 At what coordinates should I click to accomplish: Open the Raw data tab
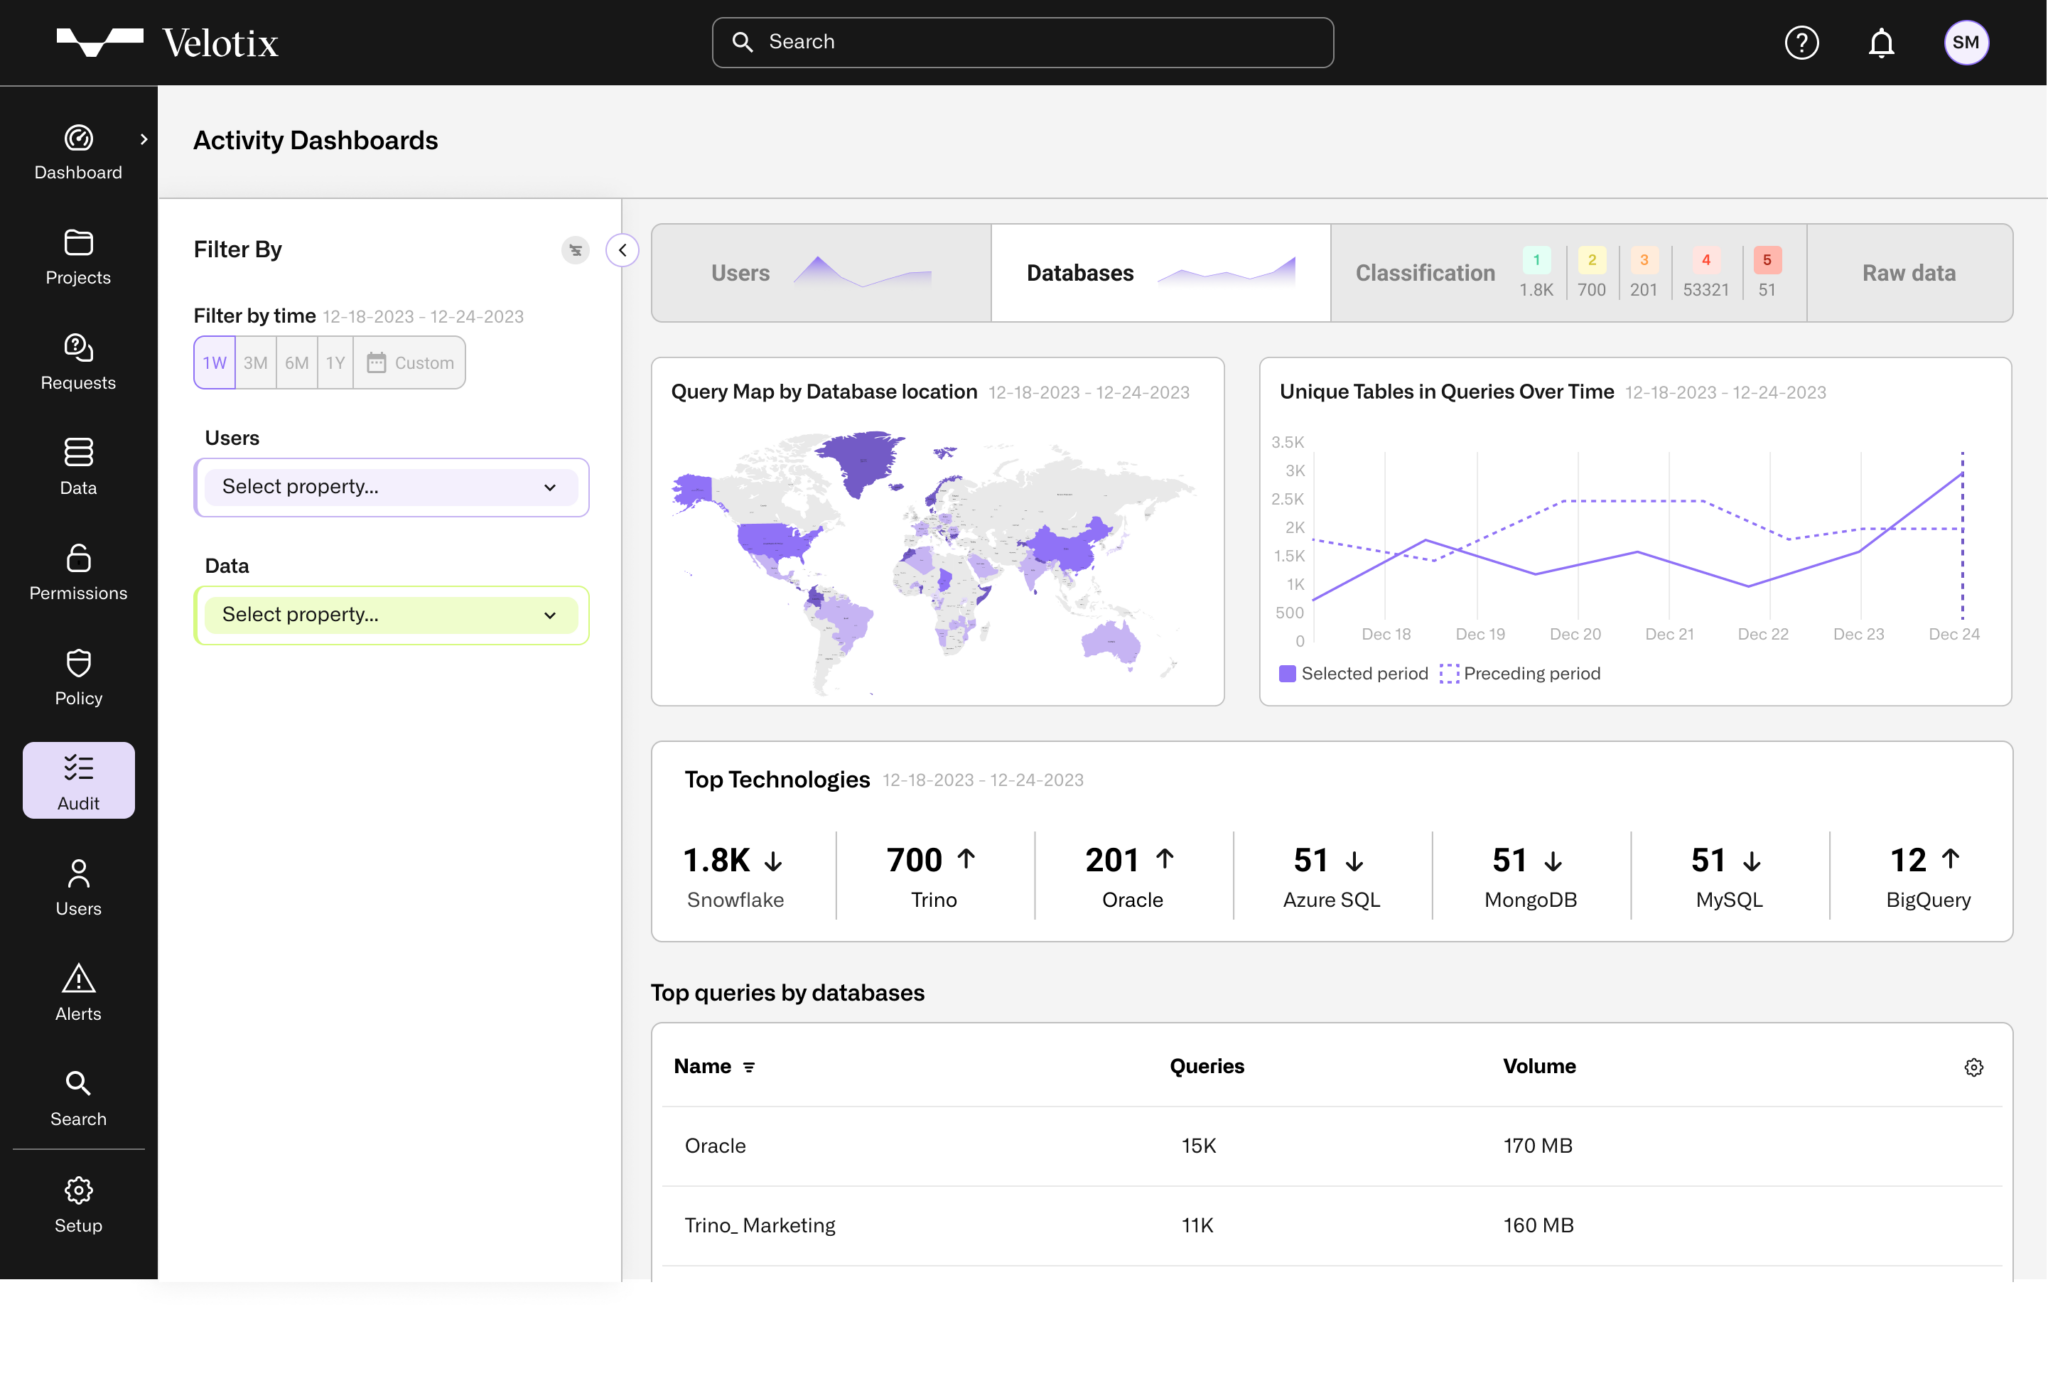tap(1908, 272)
